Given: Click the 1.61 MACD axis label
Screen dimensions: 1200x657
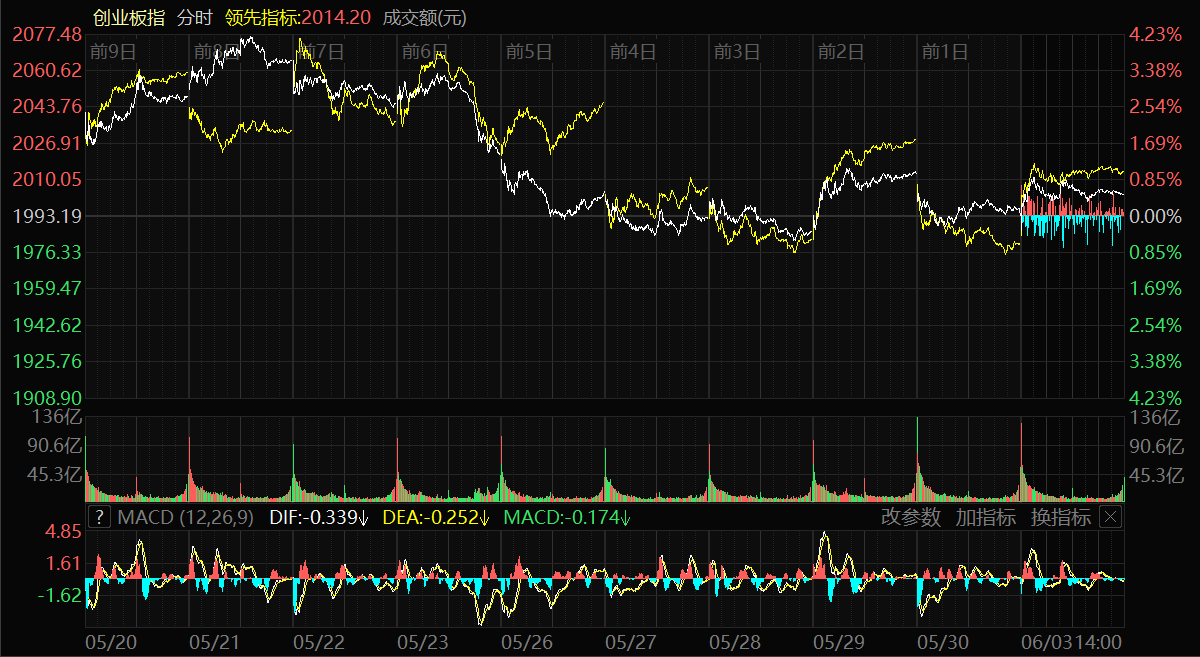Looking at the screenshot, I should 63,563.
